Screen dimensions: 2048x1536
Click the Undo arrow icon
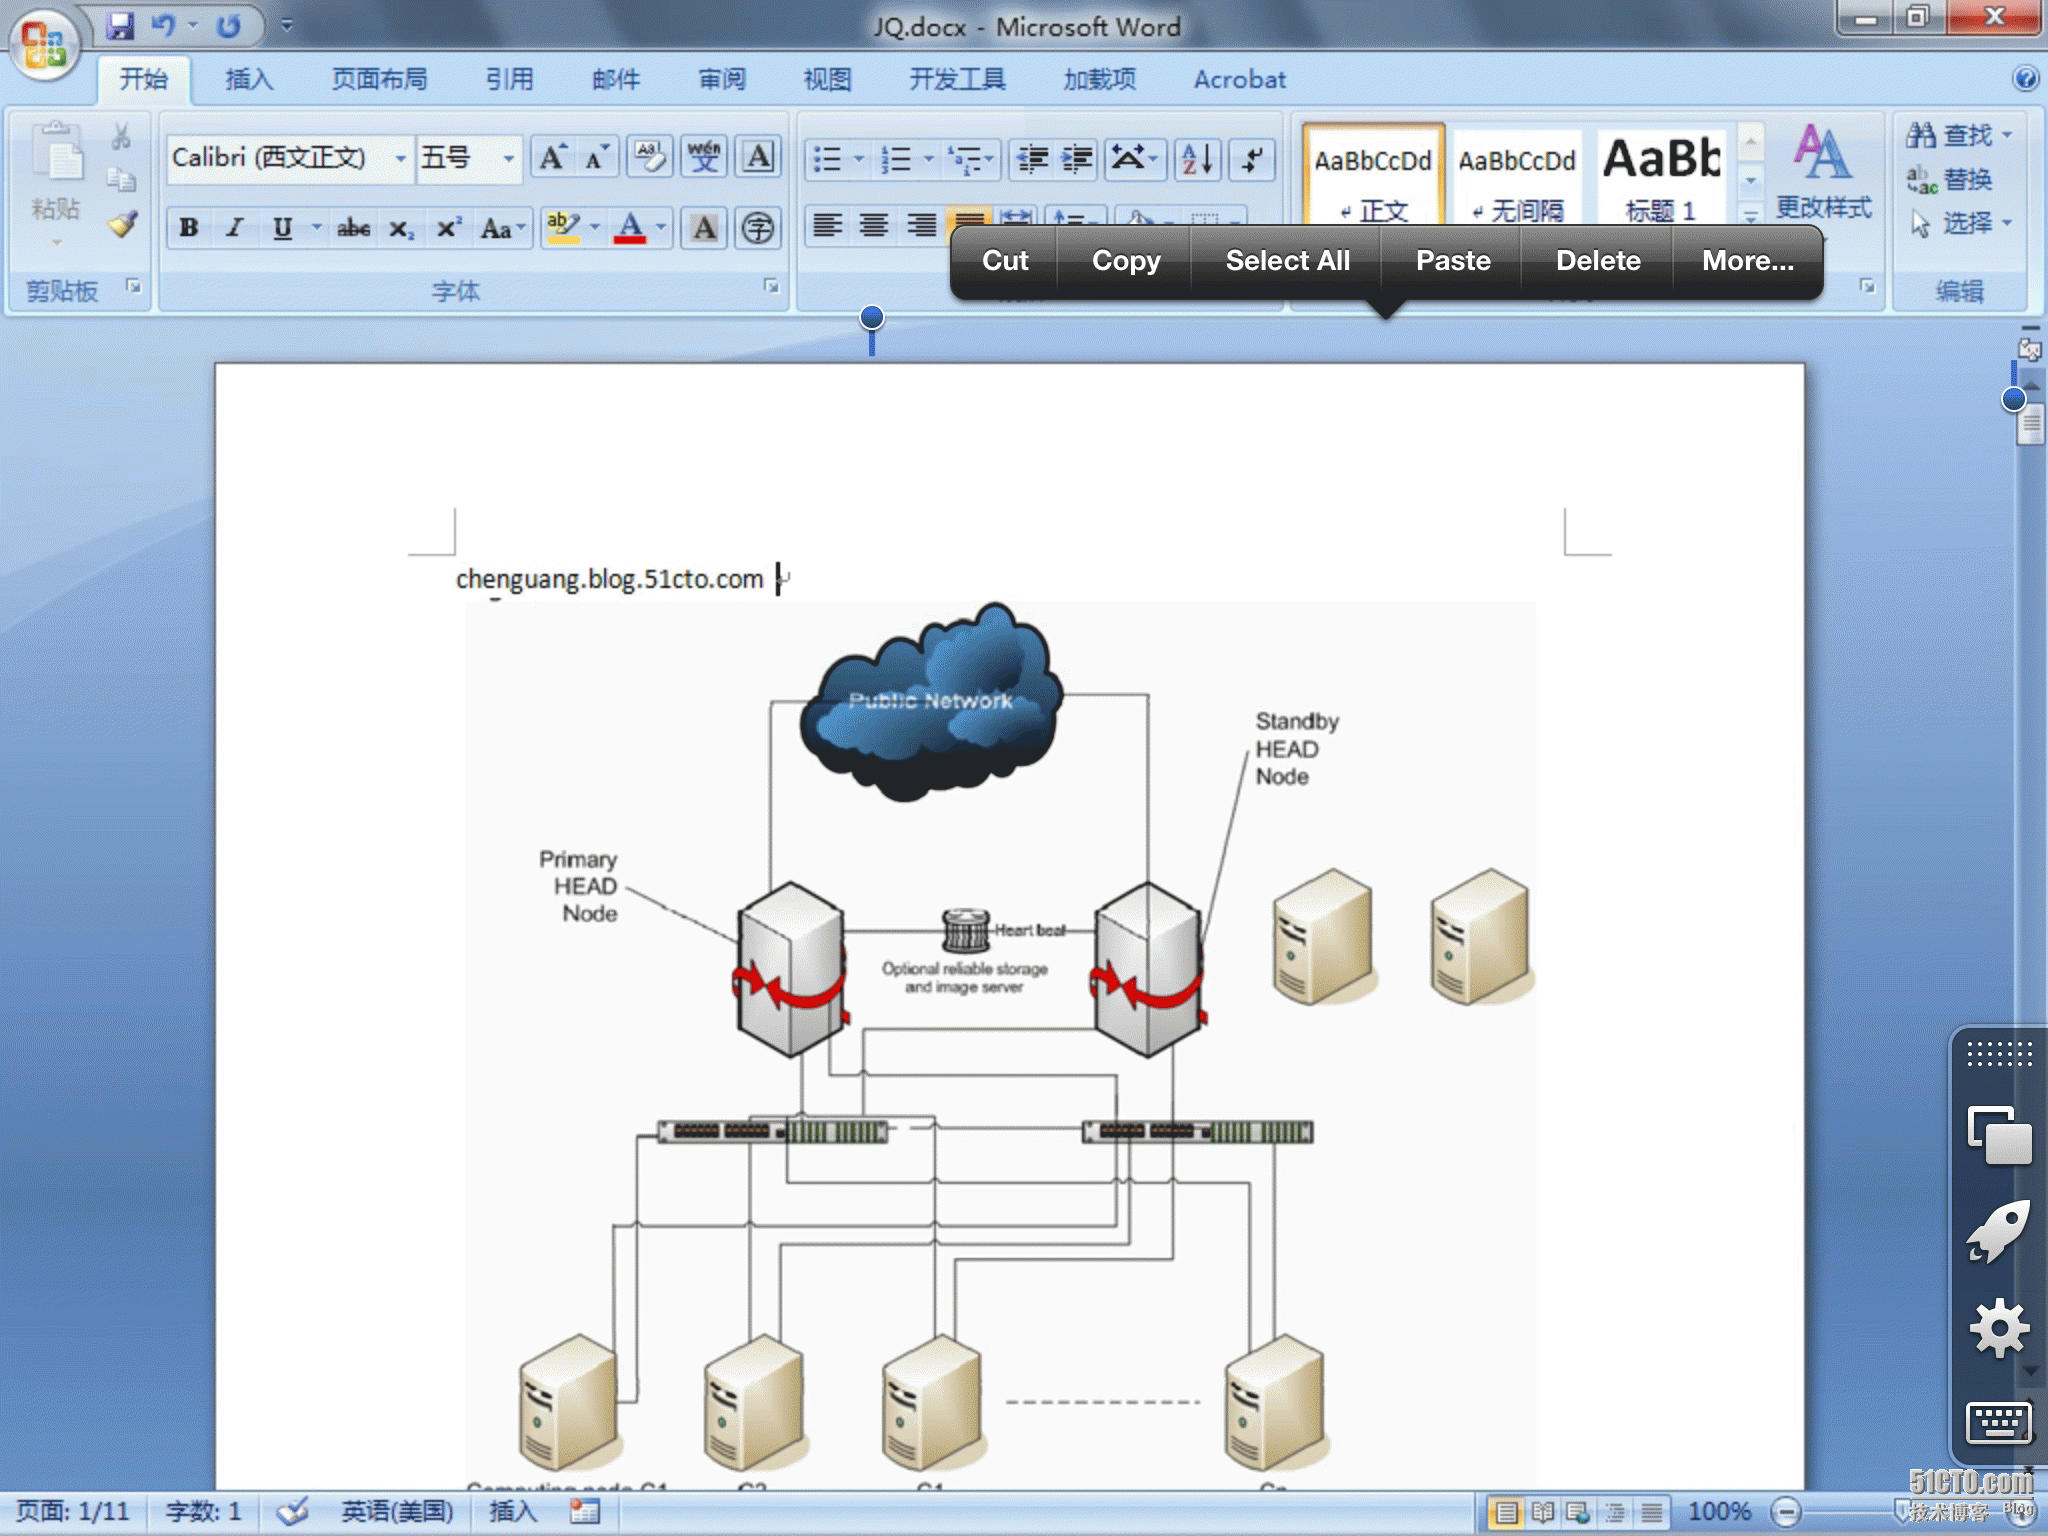tap(165, 26)
